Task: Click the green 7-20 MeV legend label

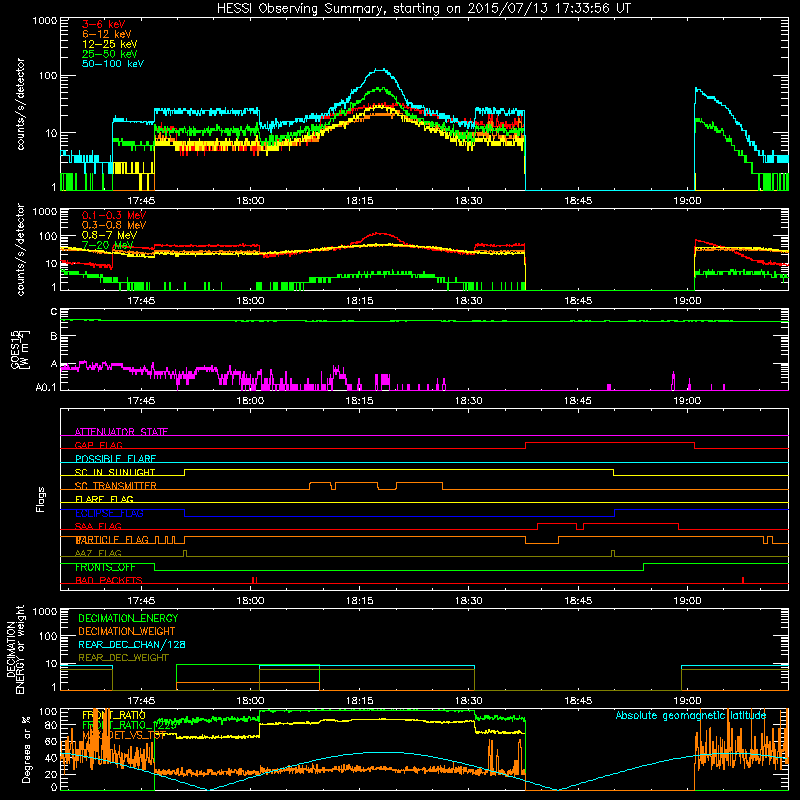Action: coord(107,245)
